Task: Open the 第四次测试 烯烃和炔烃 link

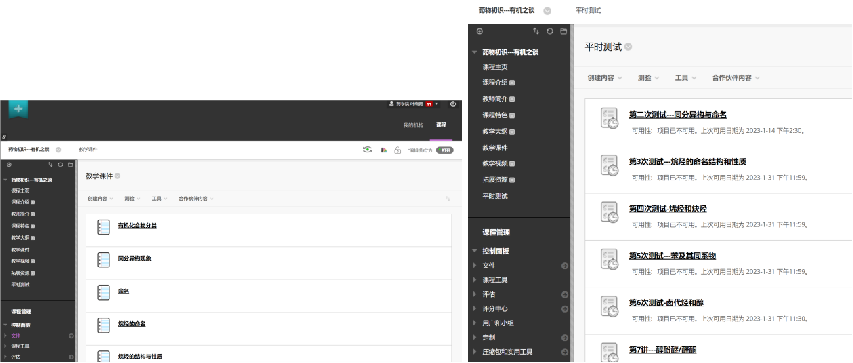Action: [x=667, y=208]
